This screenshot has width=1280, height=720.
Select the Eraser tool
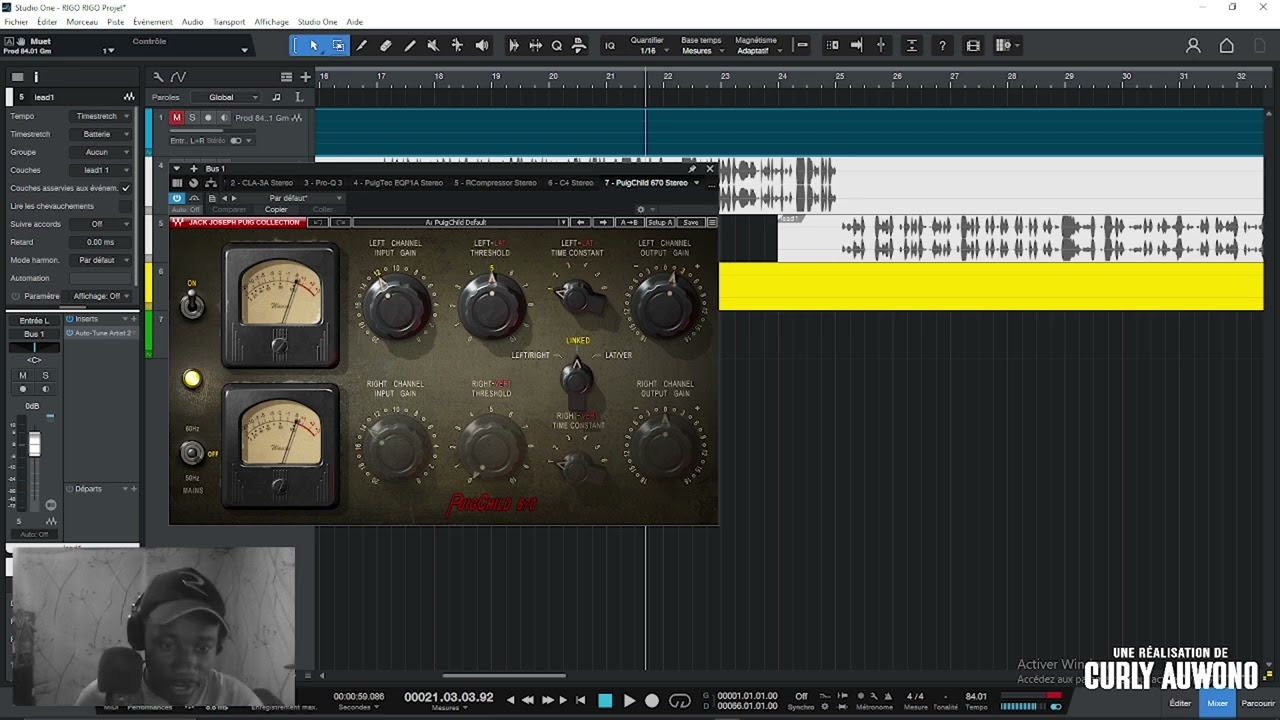tap(386, 45)
